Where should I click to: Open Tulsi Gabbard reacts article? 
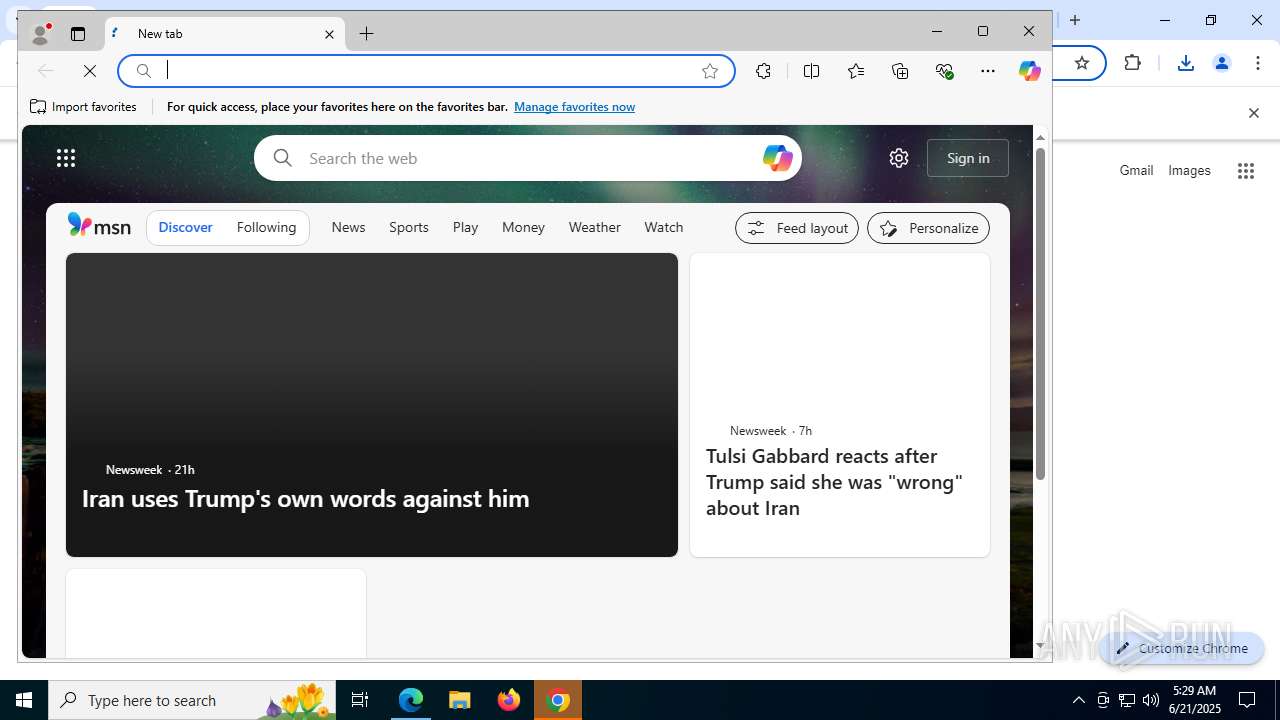[x=840, y=405]
